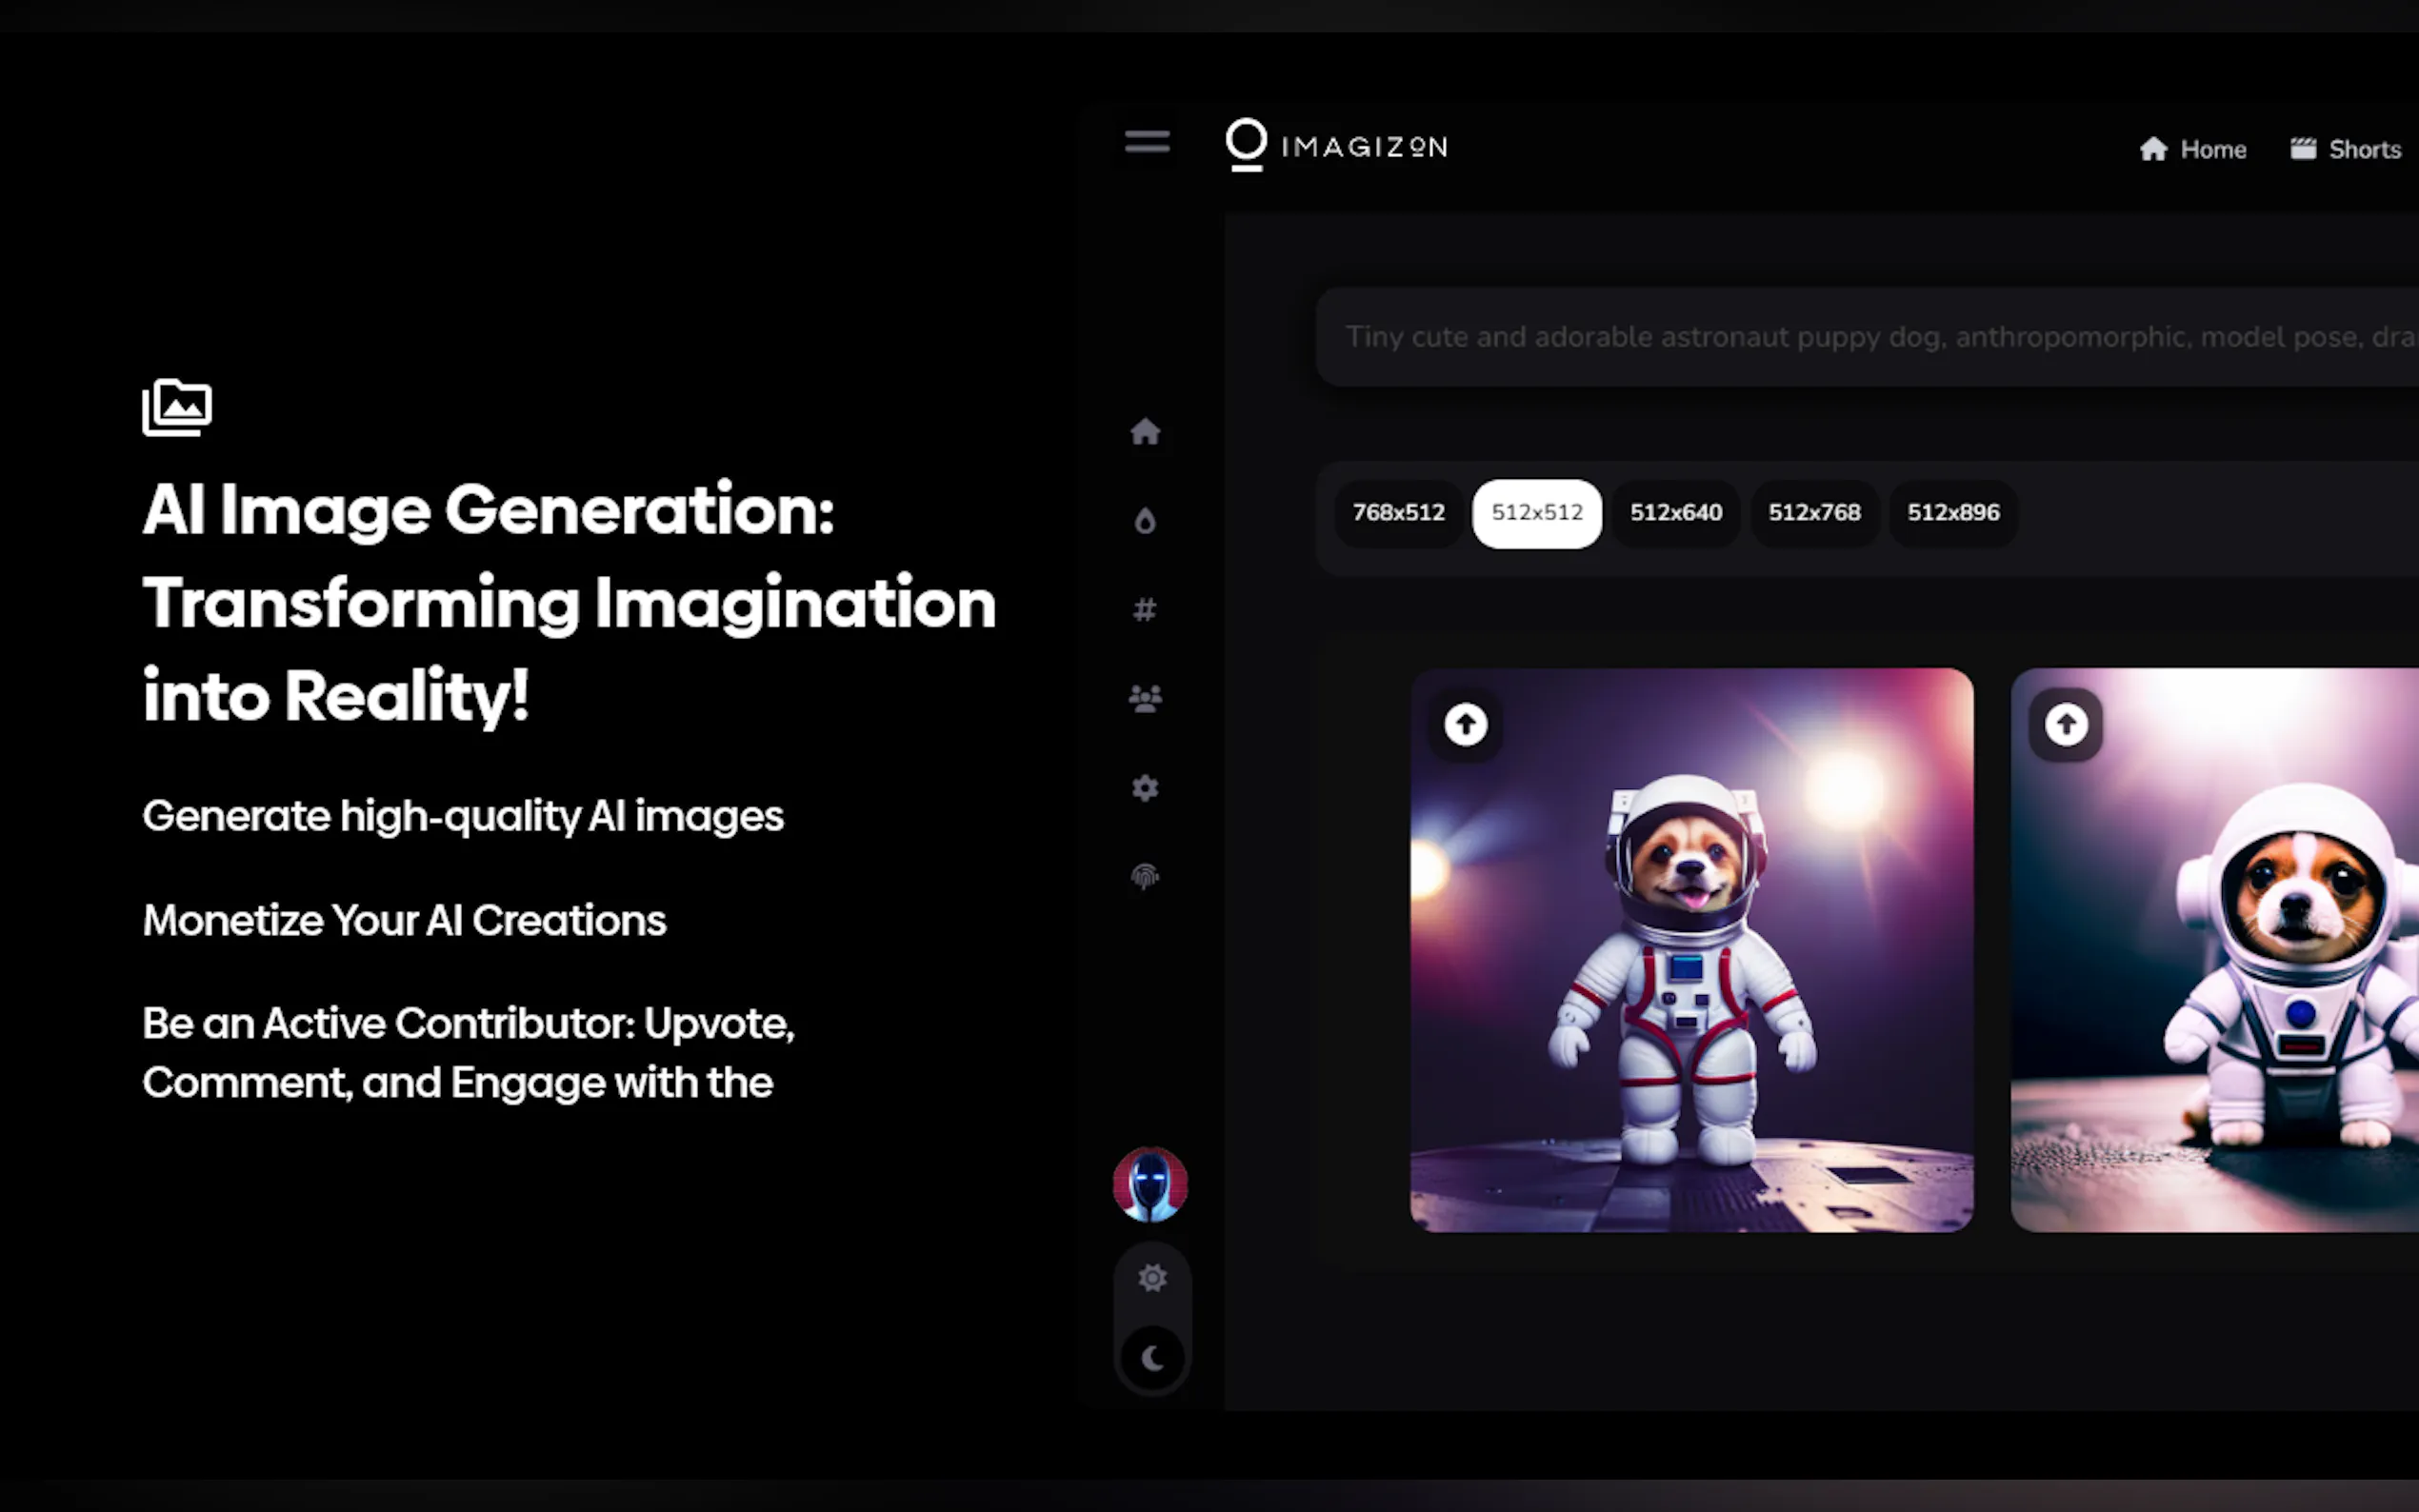The width and height of the screenshot is (2419, 1512).
Task: Open the sidebar settings gear icon
Action: (1144, 788)
